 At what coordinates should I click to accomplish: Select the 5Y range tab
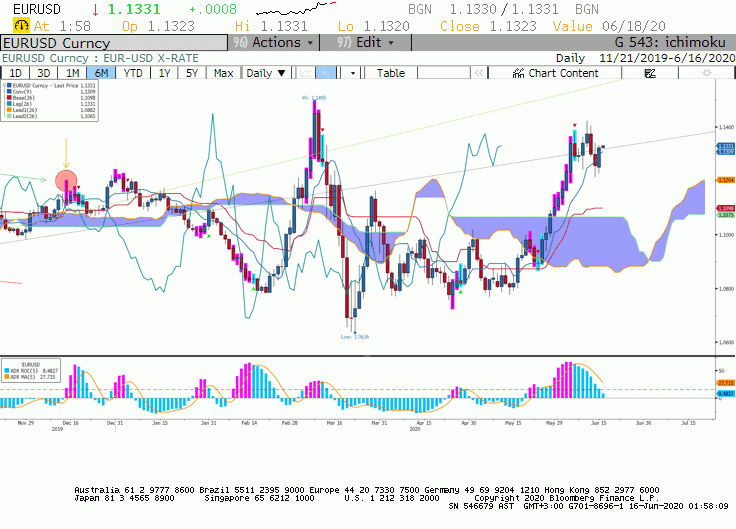(x=192, y=73)
